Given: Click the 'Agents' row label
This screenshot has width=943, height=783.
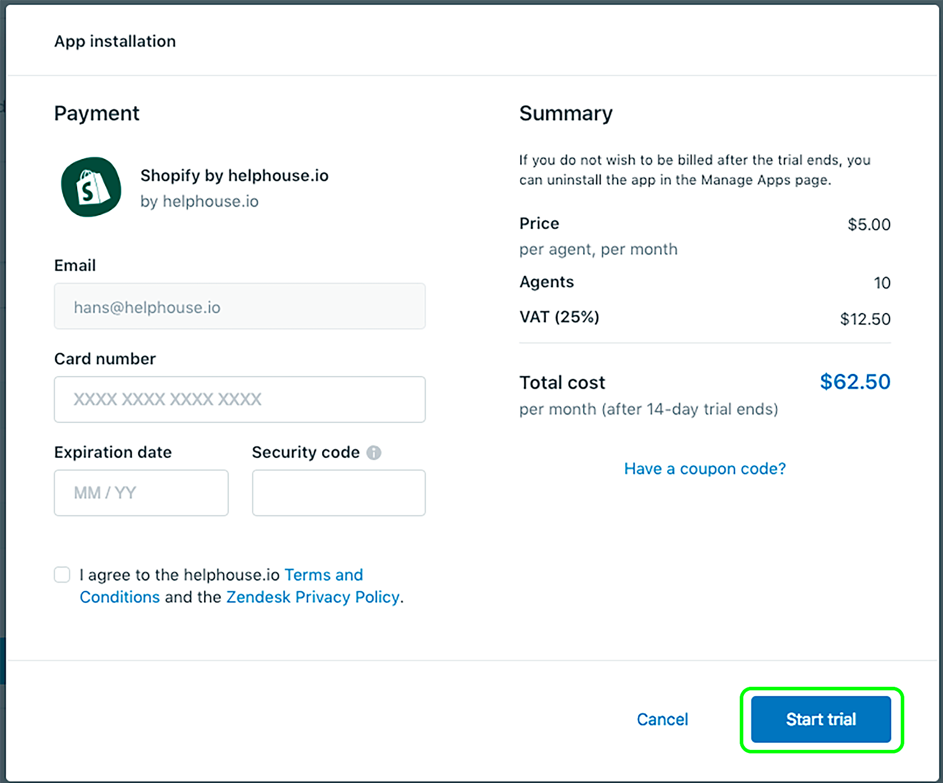Looking at the screenshot, I should (547, 282).
